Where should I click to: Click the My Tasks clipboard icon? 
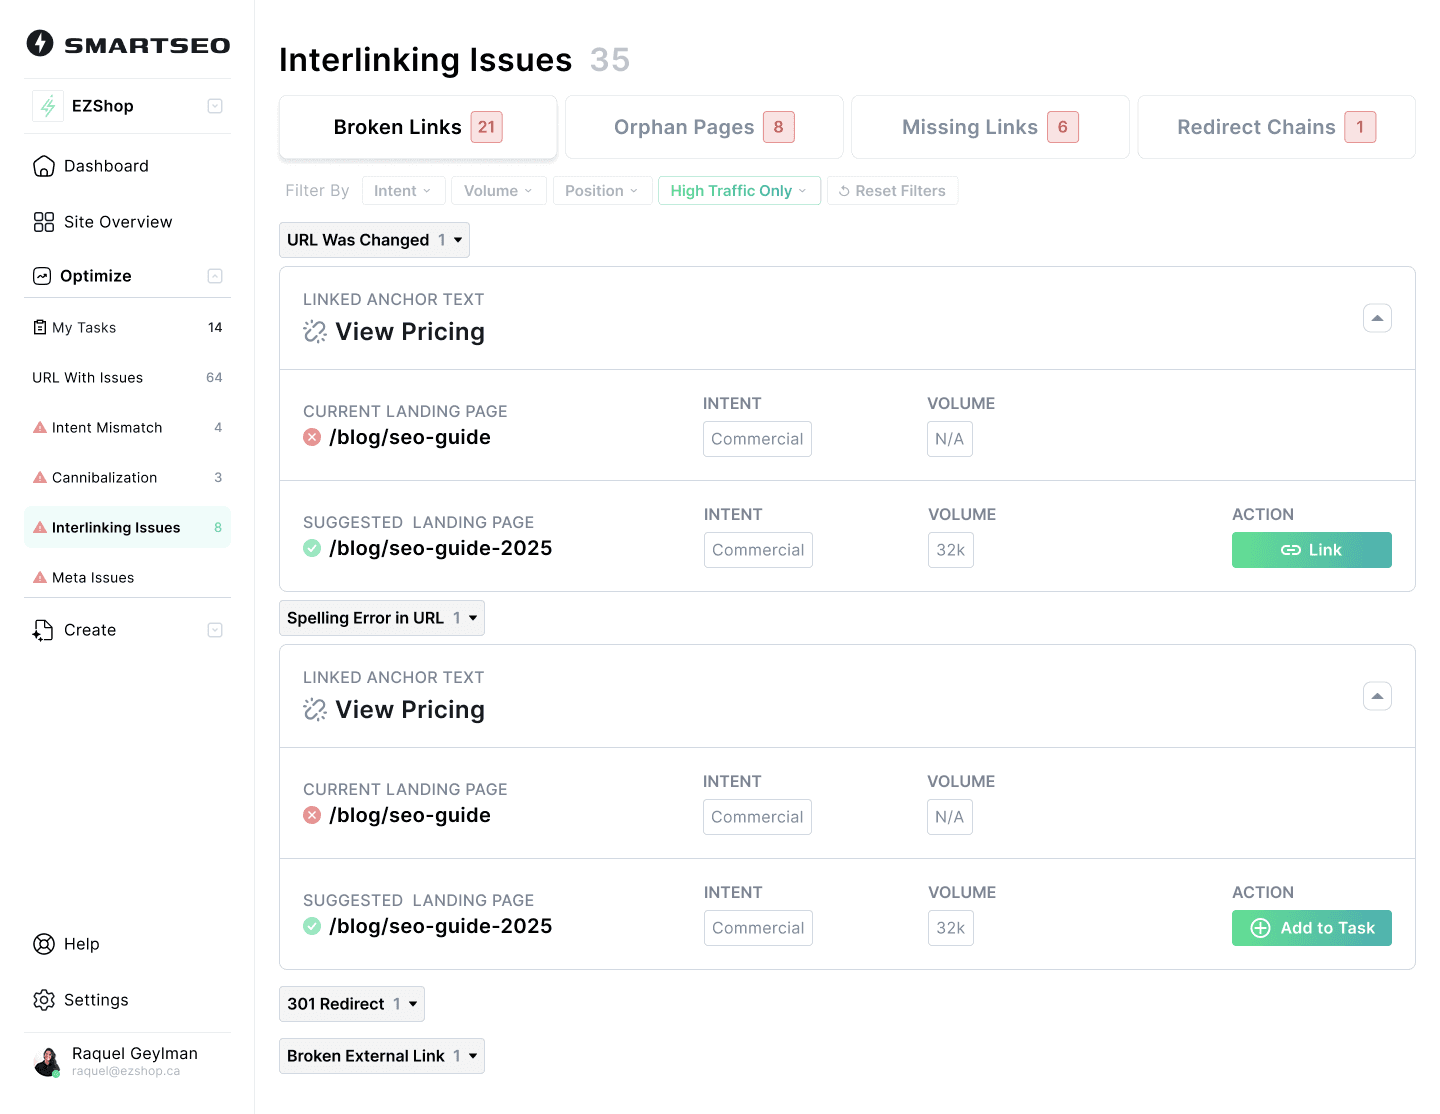click(40, 327)
